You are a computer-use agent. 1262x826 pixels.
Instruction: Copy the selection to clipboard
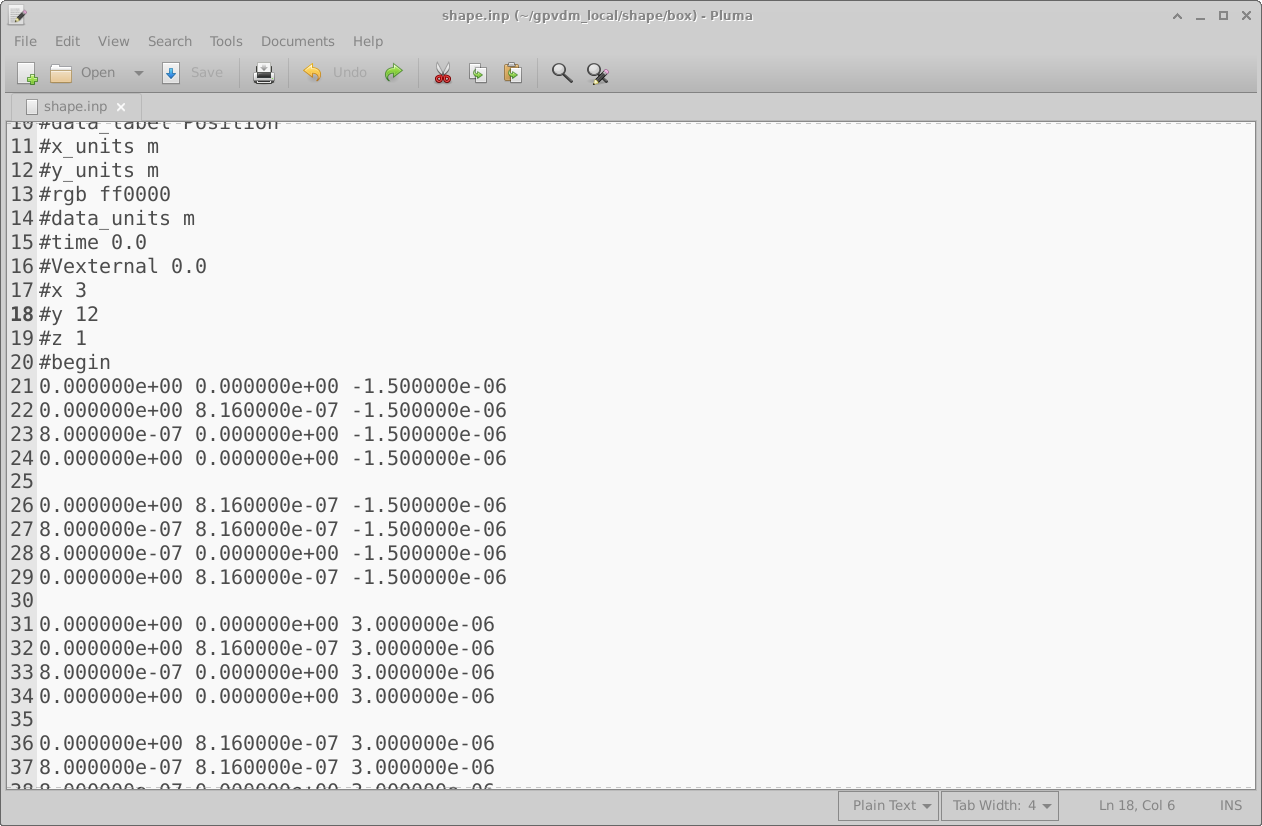(477, 72)
